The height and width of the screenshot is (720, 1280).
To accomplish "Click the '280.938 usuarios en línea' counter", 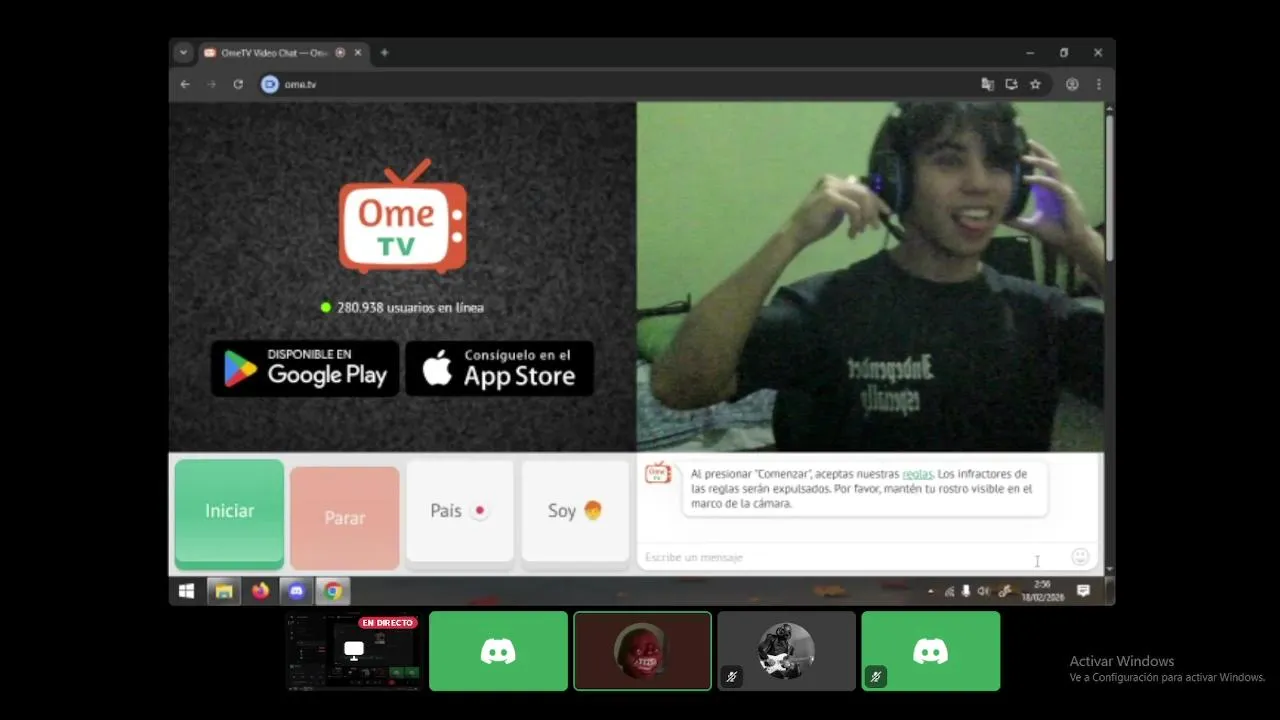I will (402, 307).
